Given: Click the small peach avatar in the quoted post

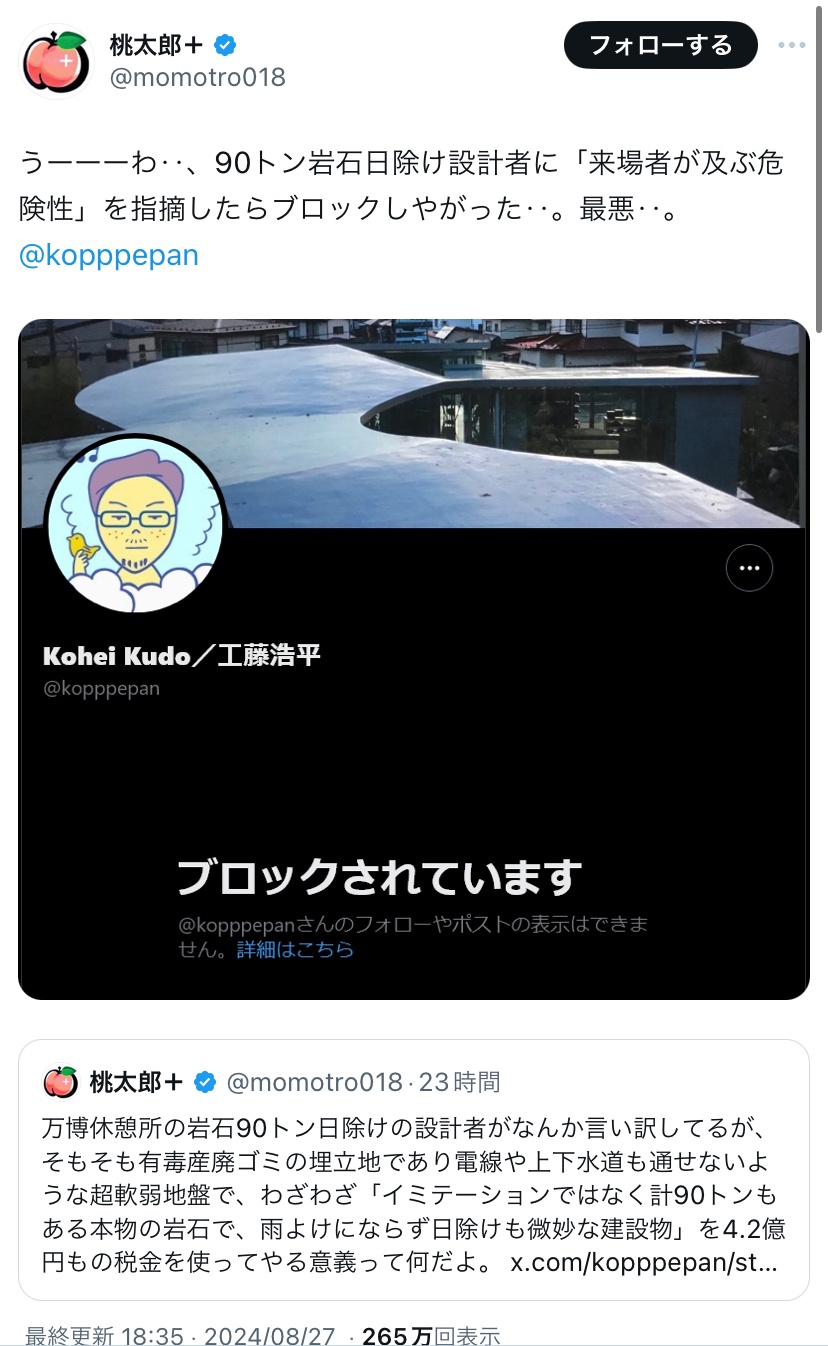Looking at the screenshot, I should coord(61,1082).
